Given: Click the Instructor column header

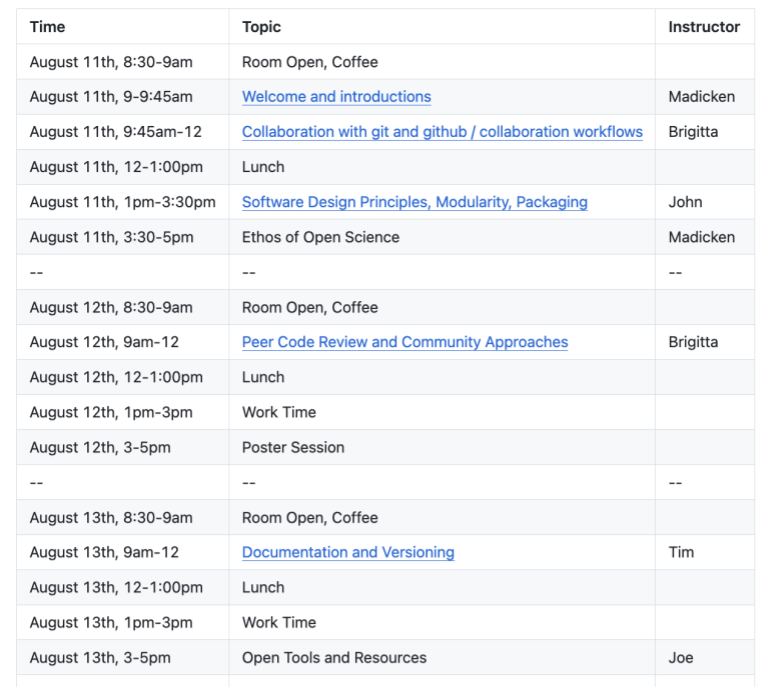Looking at the screenshot, I should (x=704, y=27).
